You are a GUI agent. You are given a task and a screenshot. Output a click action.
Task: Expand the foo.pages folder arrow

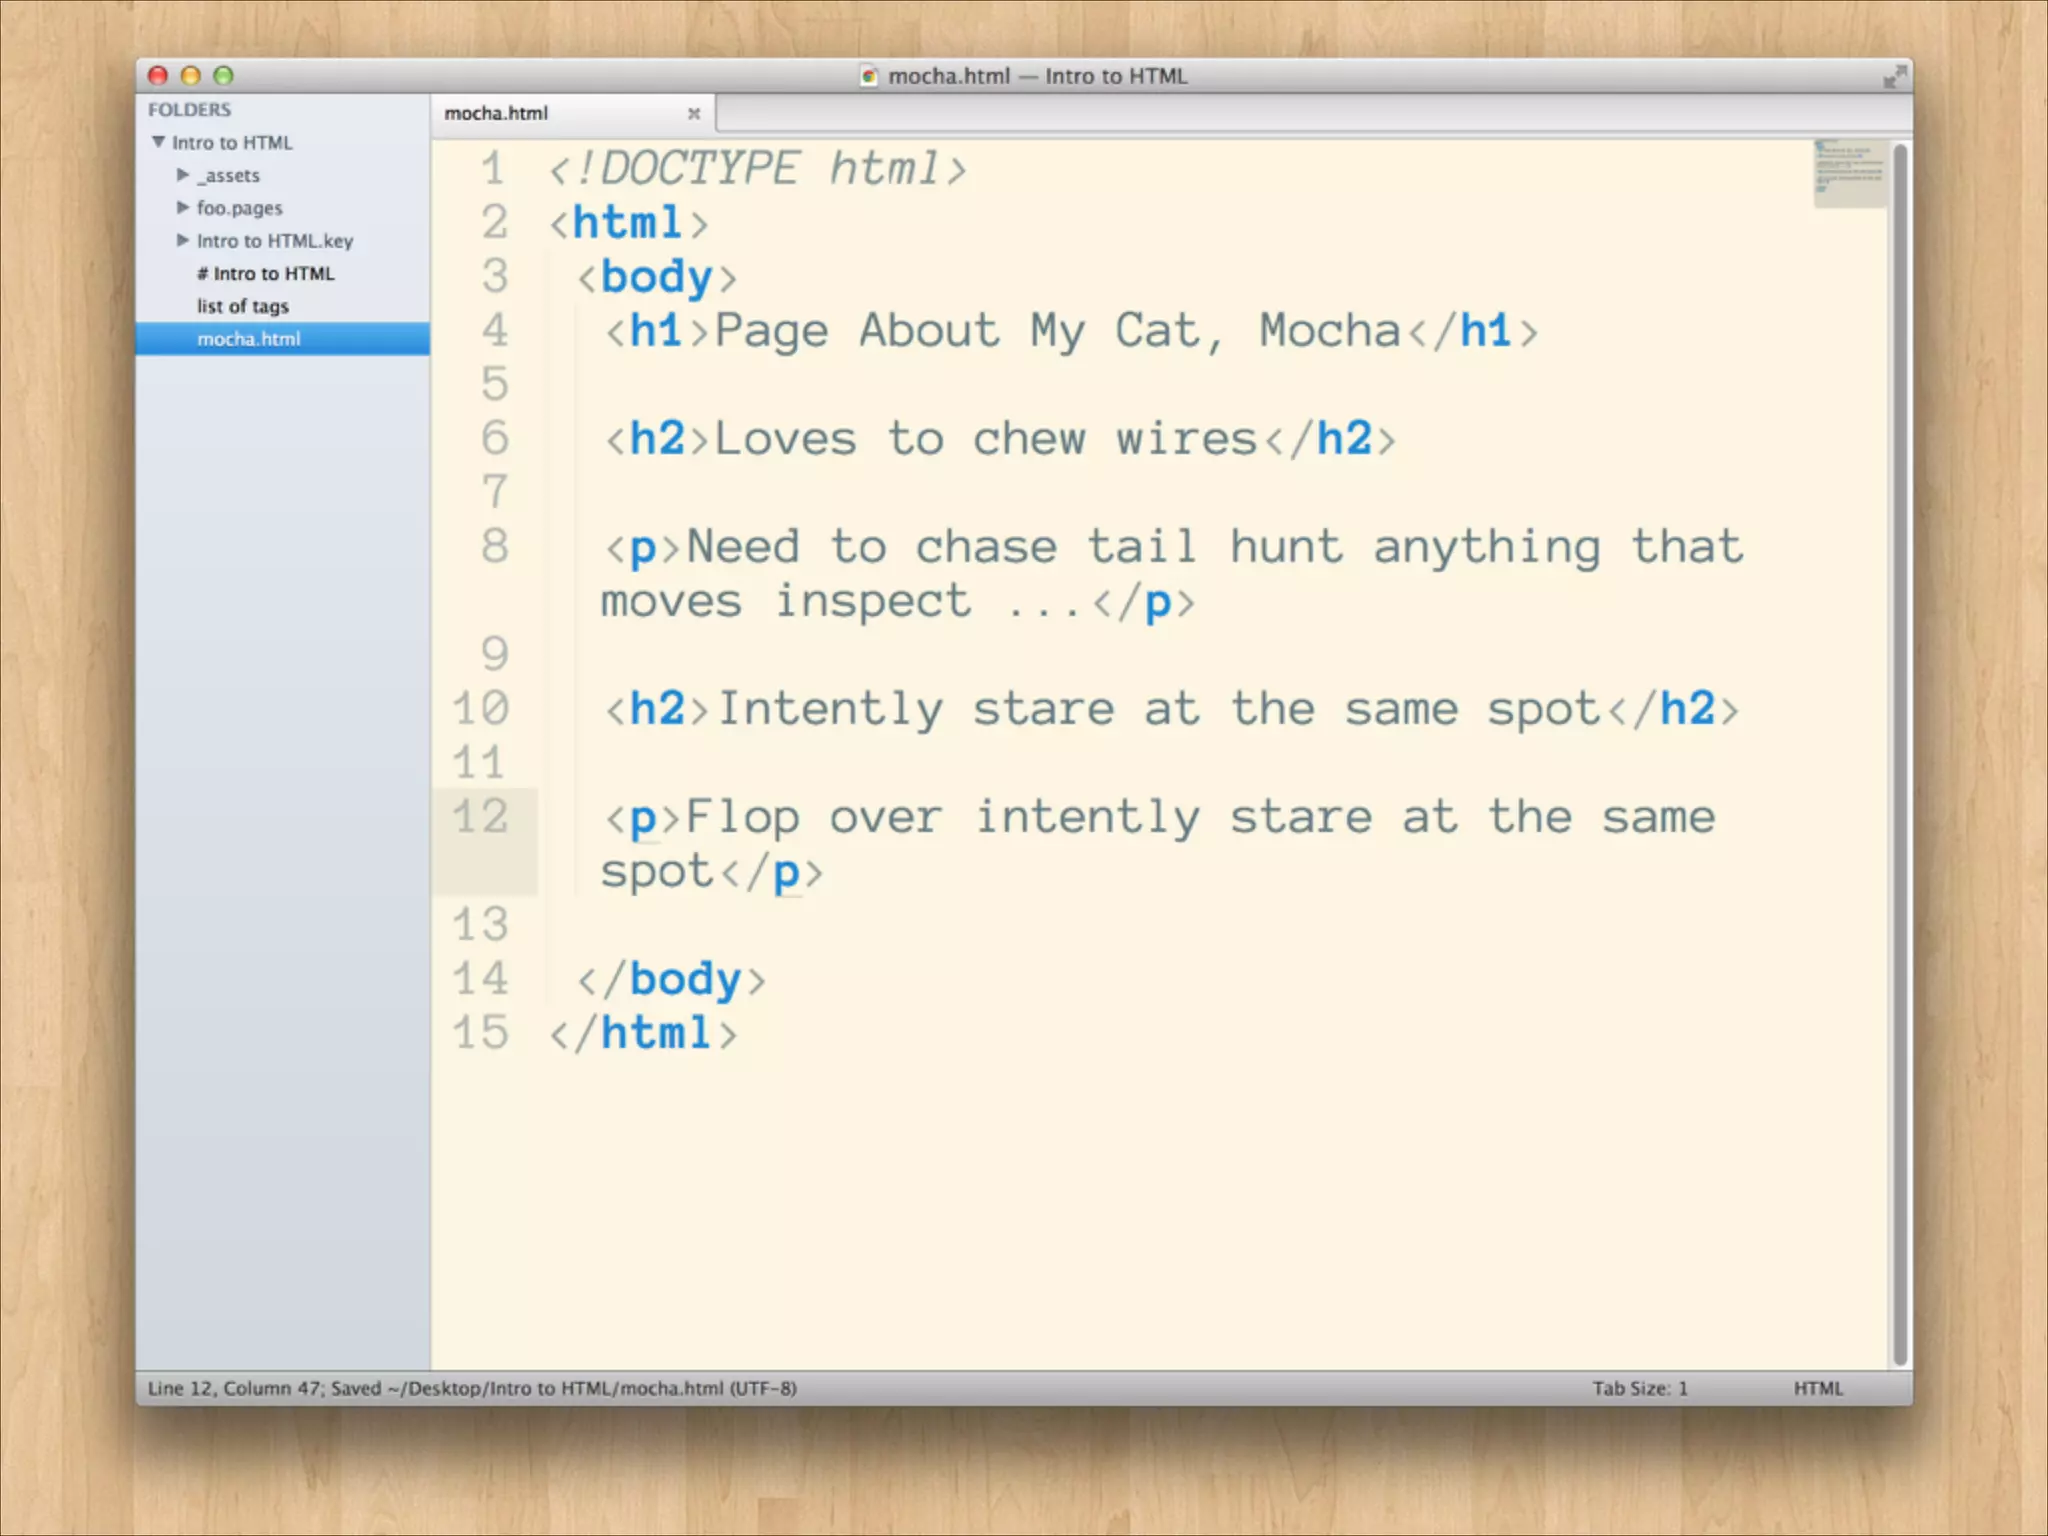pos(183,208)
